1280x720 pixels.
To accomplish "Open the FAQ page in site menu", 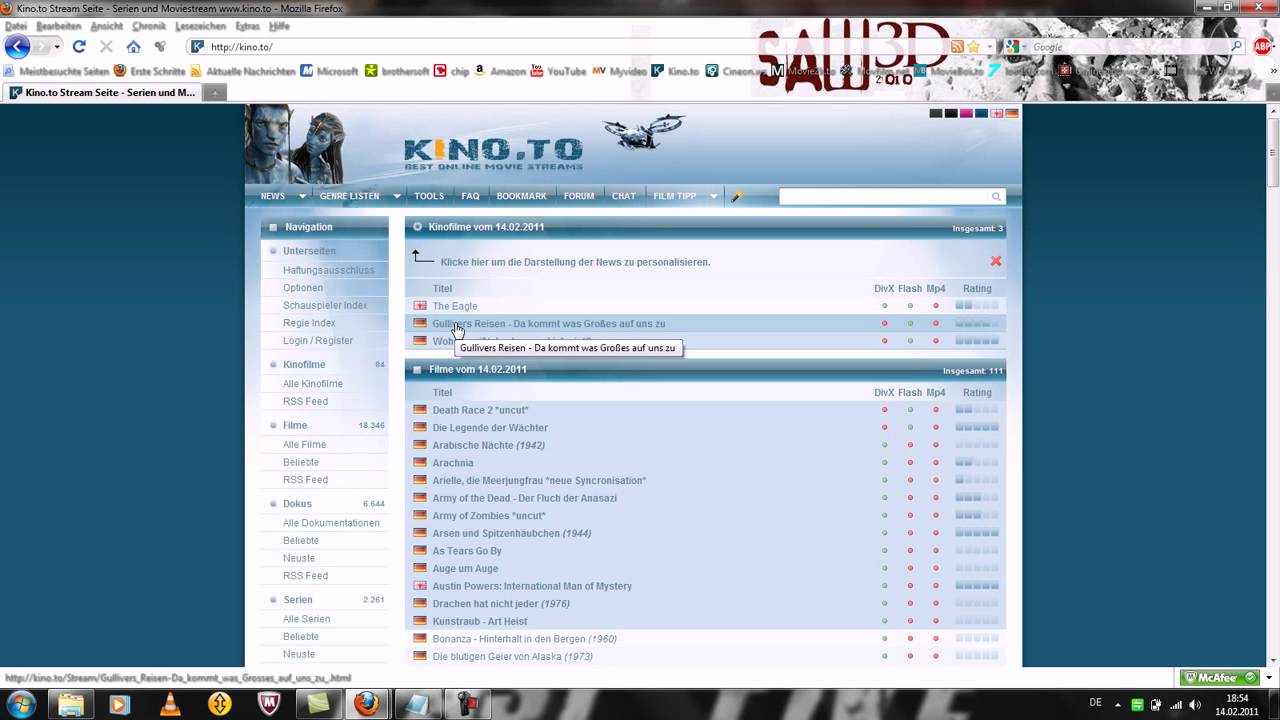I will [x=470, y=196].
